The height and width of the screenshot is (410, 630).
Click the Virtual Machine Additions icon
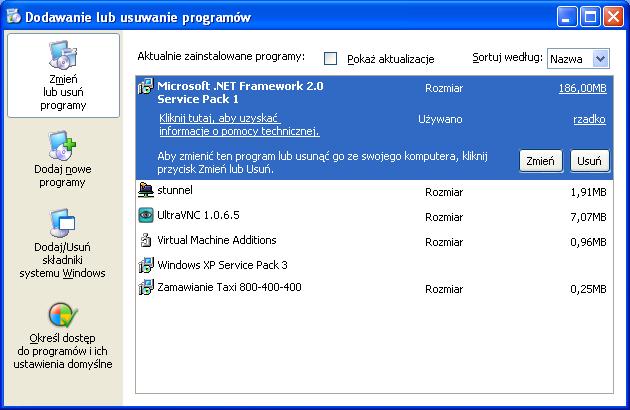coord(145,240)
